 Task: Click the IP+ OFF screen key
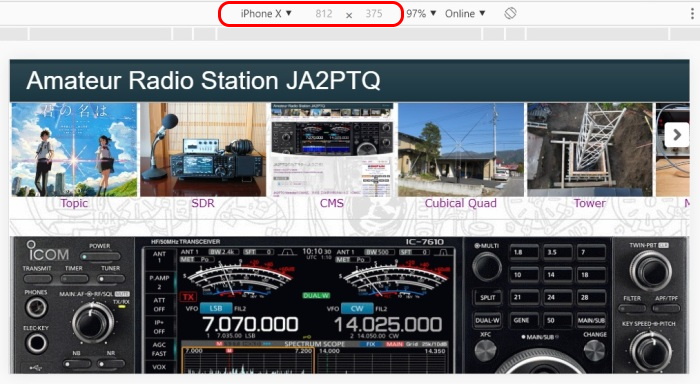159,327
